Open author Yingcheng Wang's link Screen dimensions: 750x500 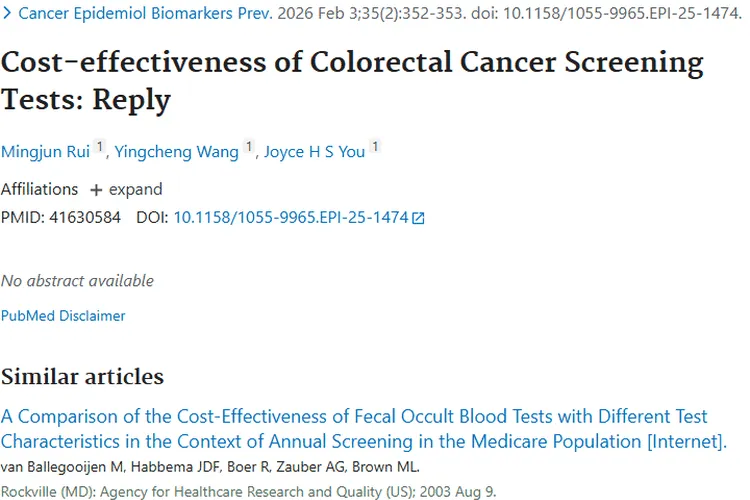click(x=176, y=152)
